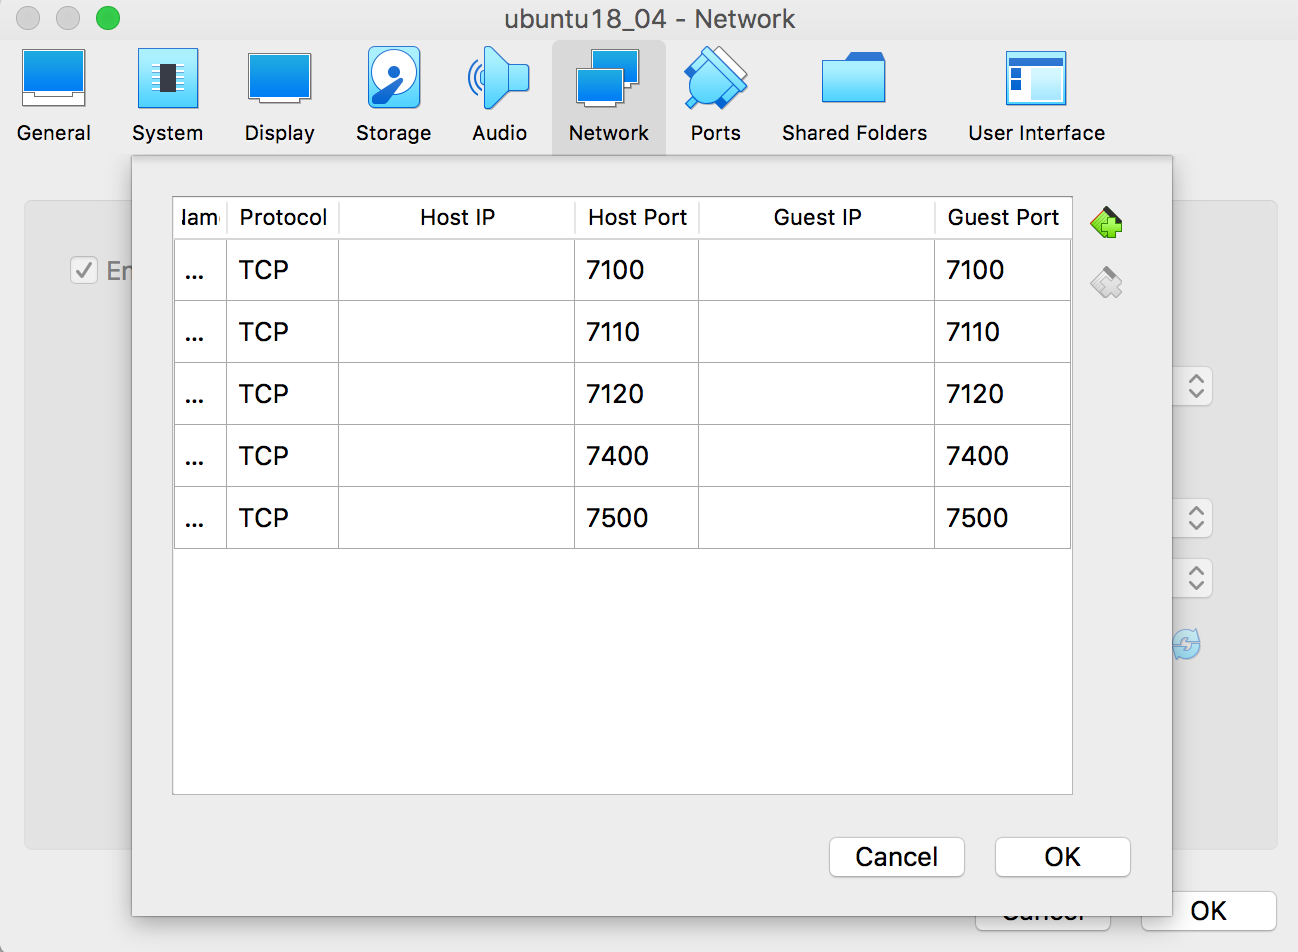Viewport: 1298px width, 952px height.
Task: Sort by the Name column header
Action: [x=200, y=218]
